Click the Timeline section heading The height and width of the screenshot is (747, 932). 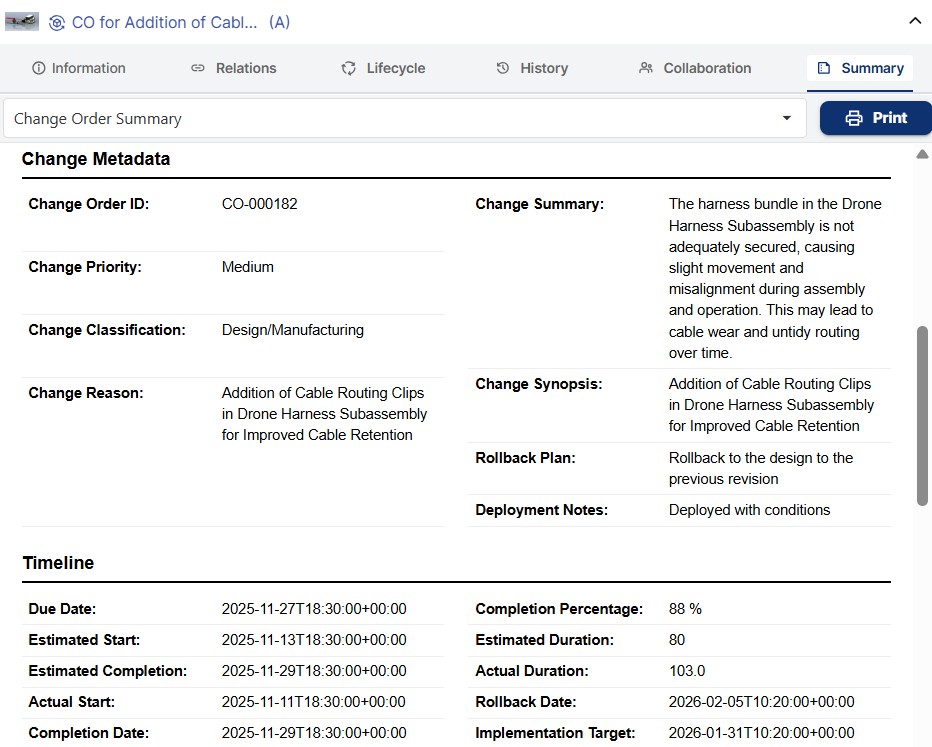click(58, 563)
